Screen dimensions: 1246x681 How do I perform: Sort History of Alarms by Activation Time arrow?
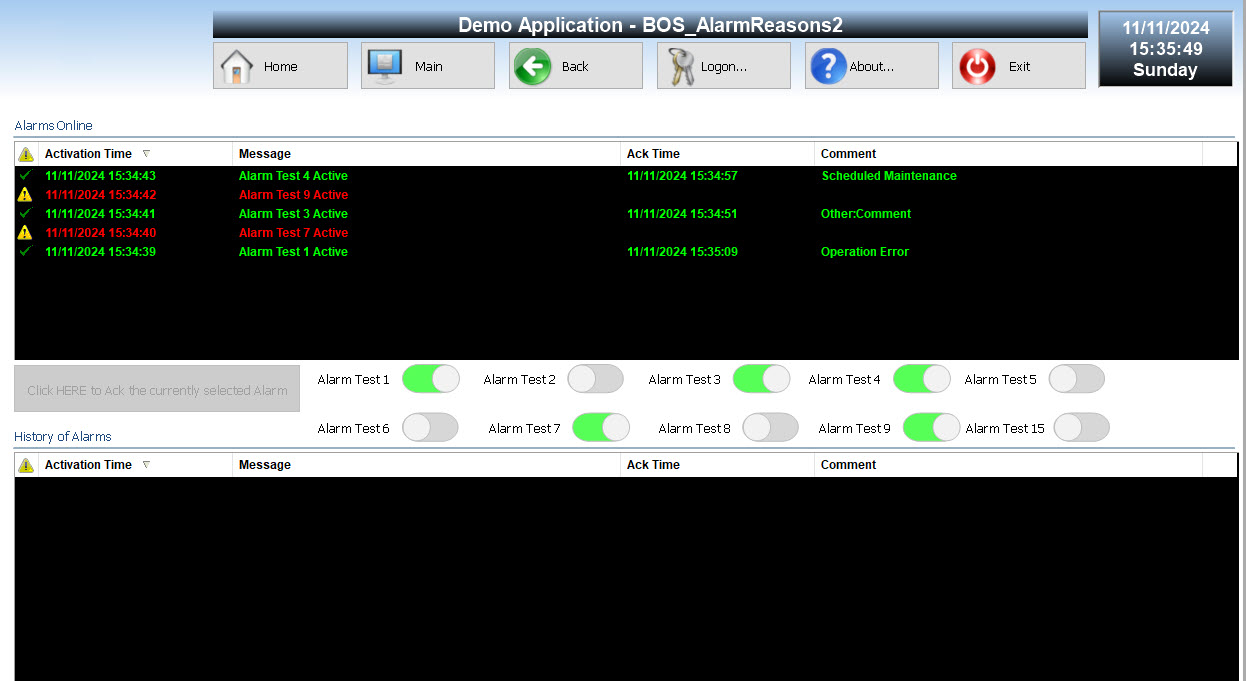tap(146, 465)
